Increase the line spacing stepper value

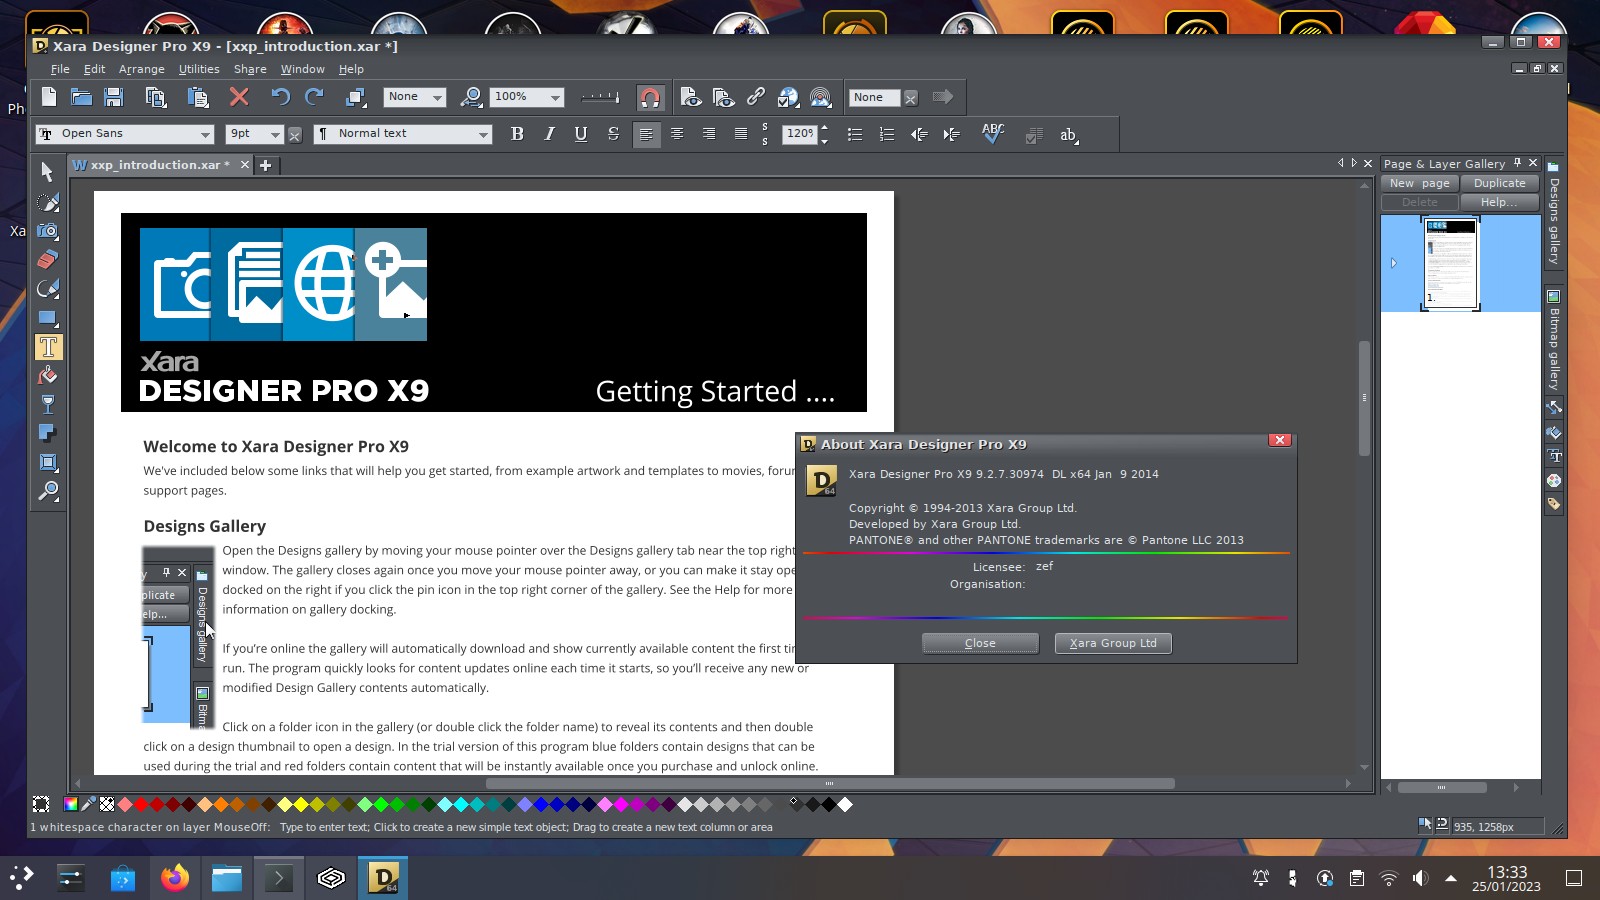[x=824, y=129]
